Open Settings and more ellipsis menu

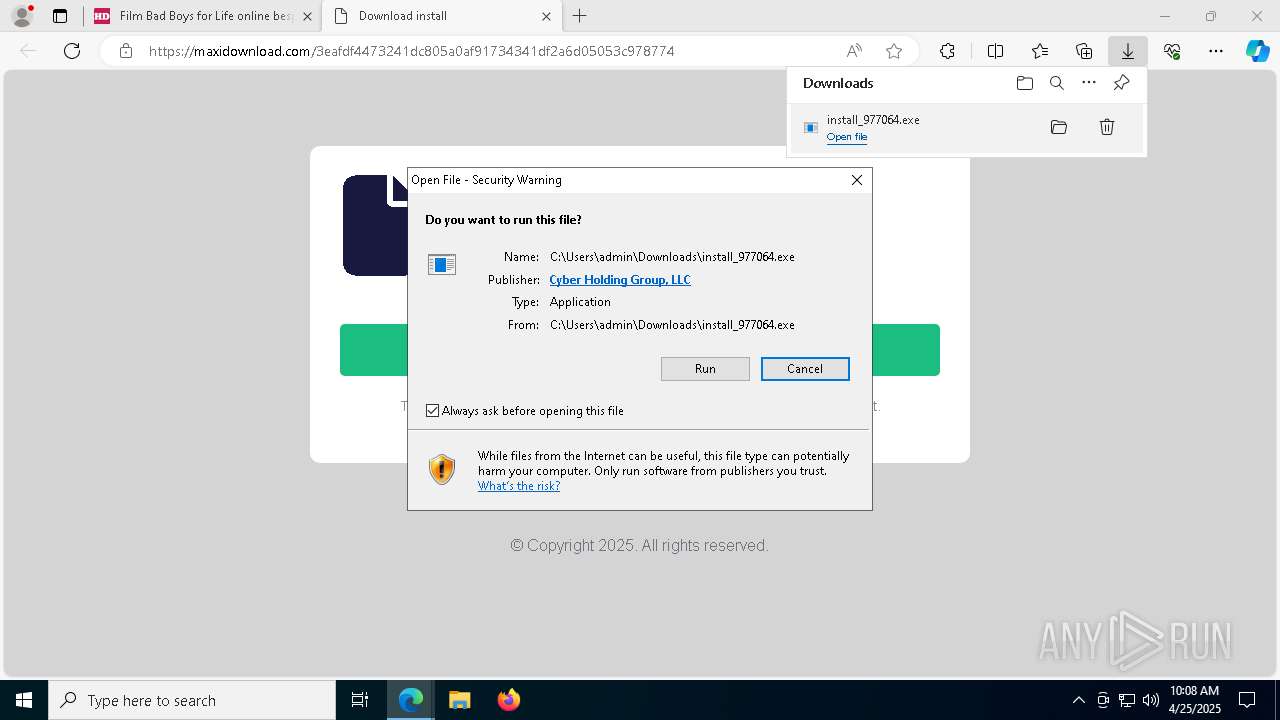tap(1216, 51)
